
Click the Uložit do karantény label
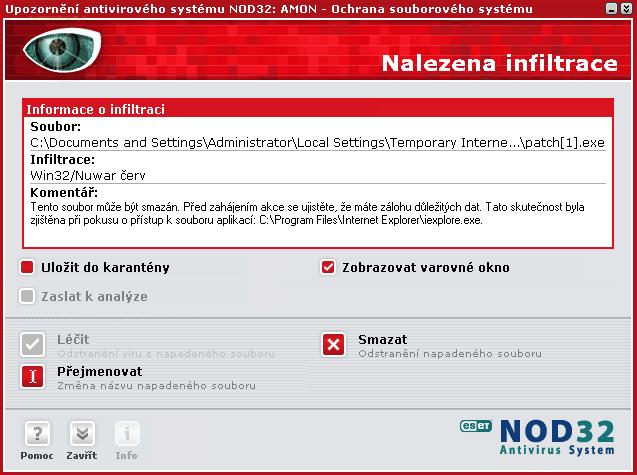coord(105,267)
